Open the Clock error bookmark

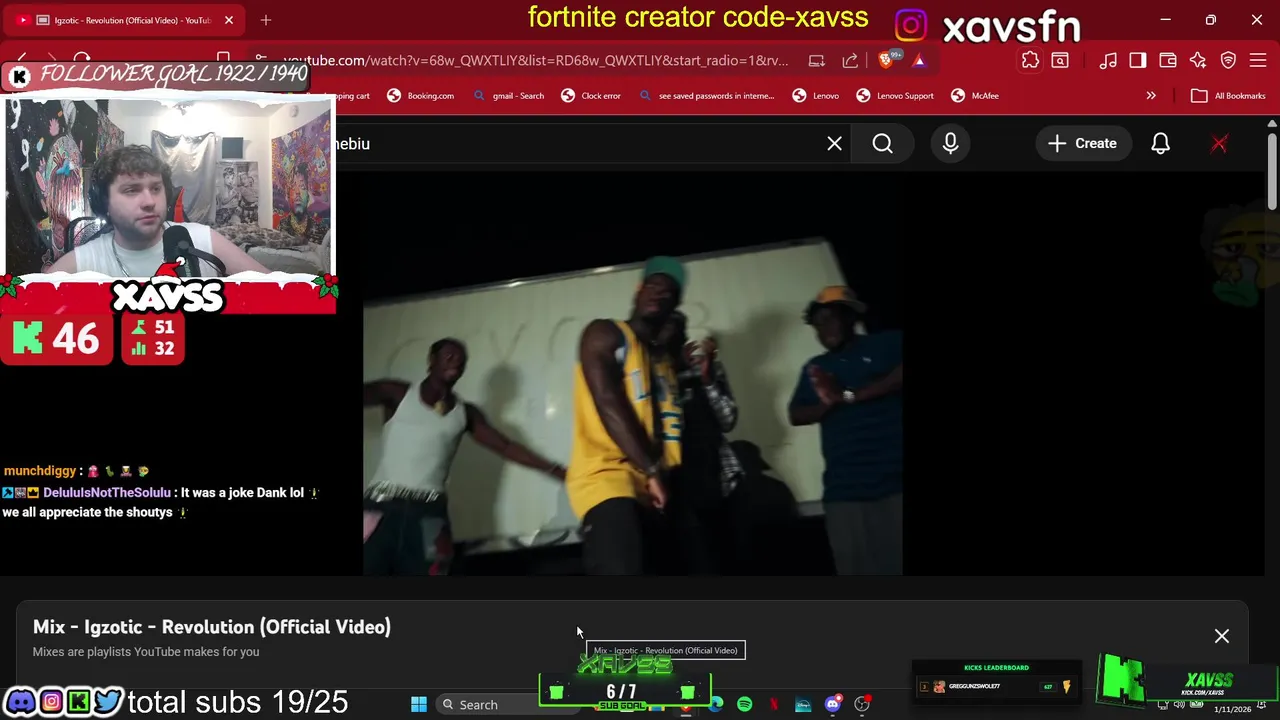(591, 96)
